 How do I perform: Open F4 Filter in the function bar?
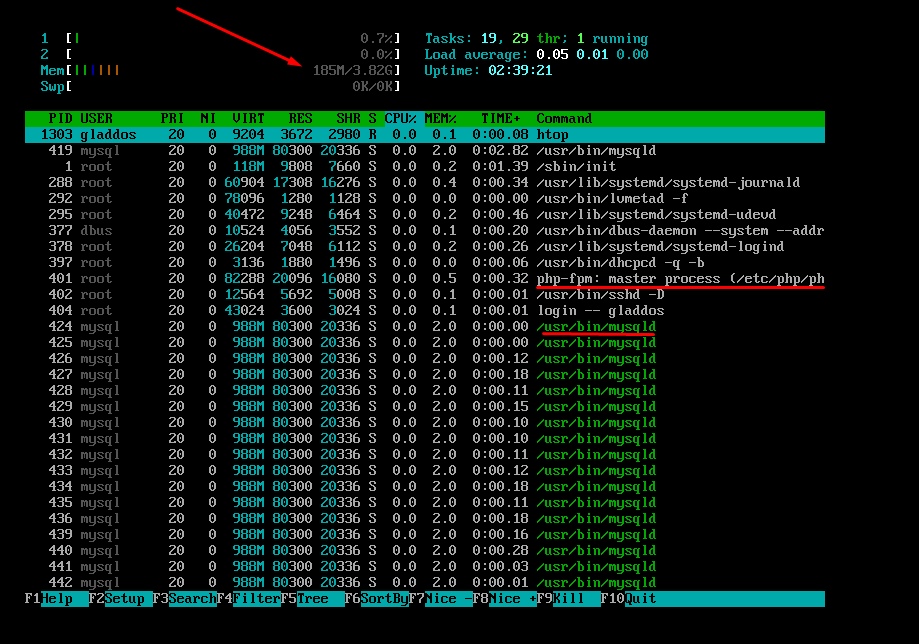(x=248, y=599)
